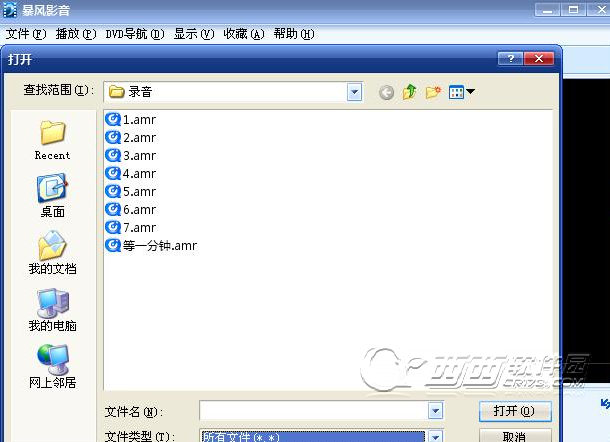Click the 取消 cancel button
The width and height of the screenshot is (610, 442).
515,436
